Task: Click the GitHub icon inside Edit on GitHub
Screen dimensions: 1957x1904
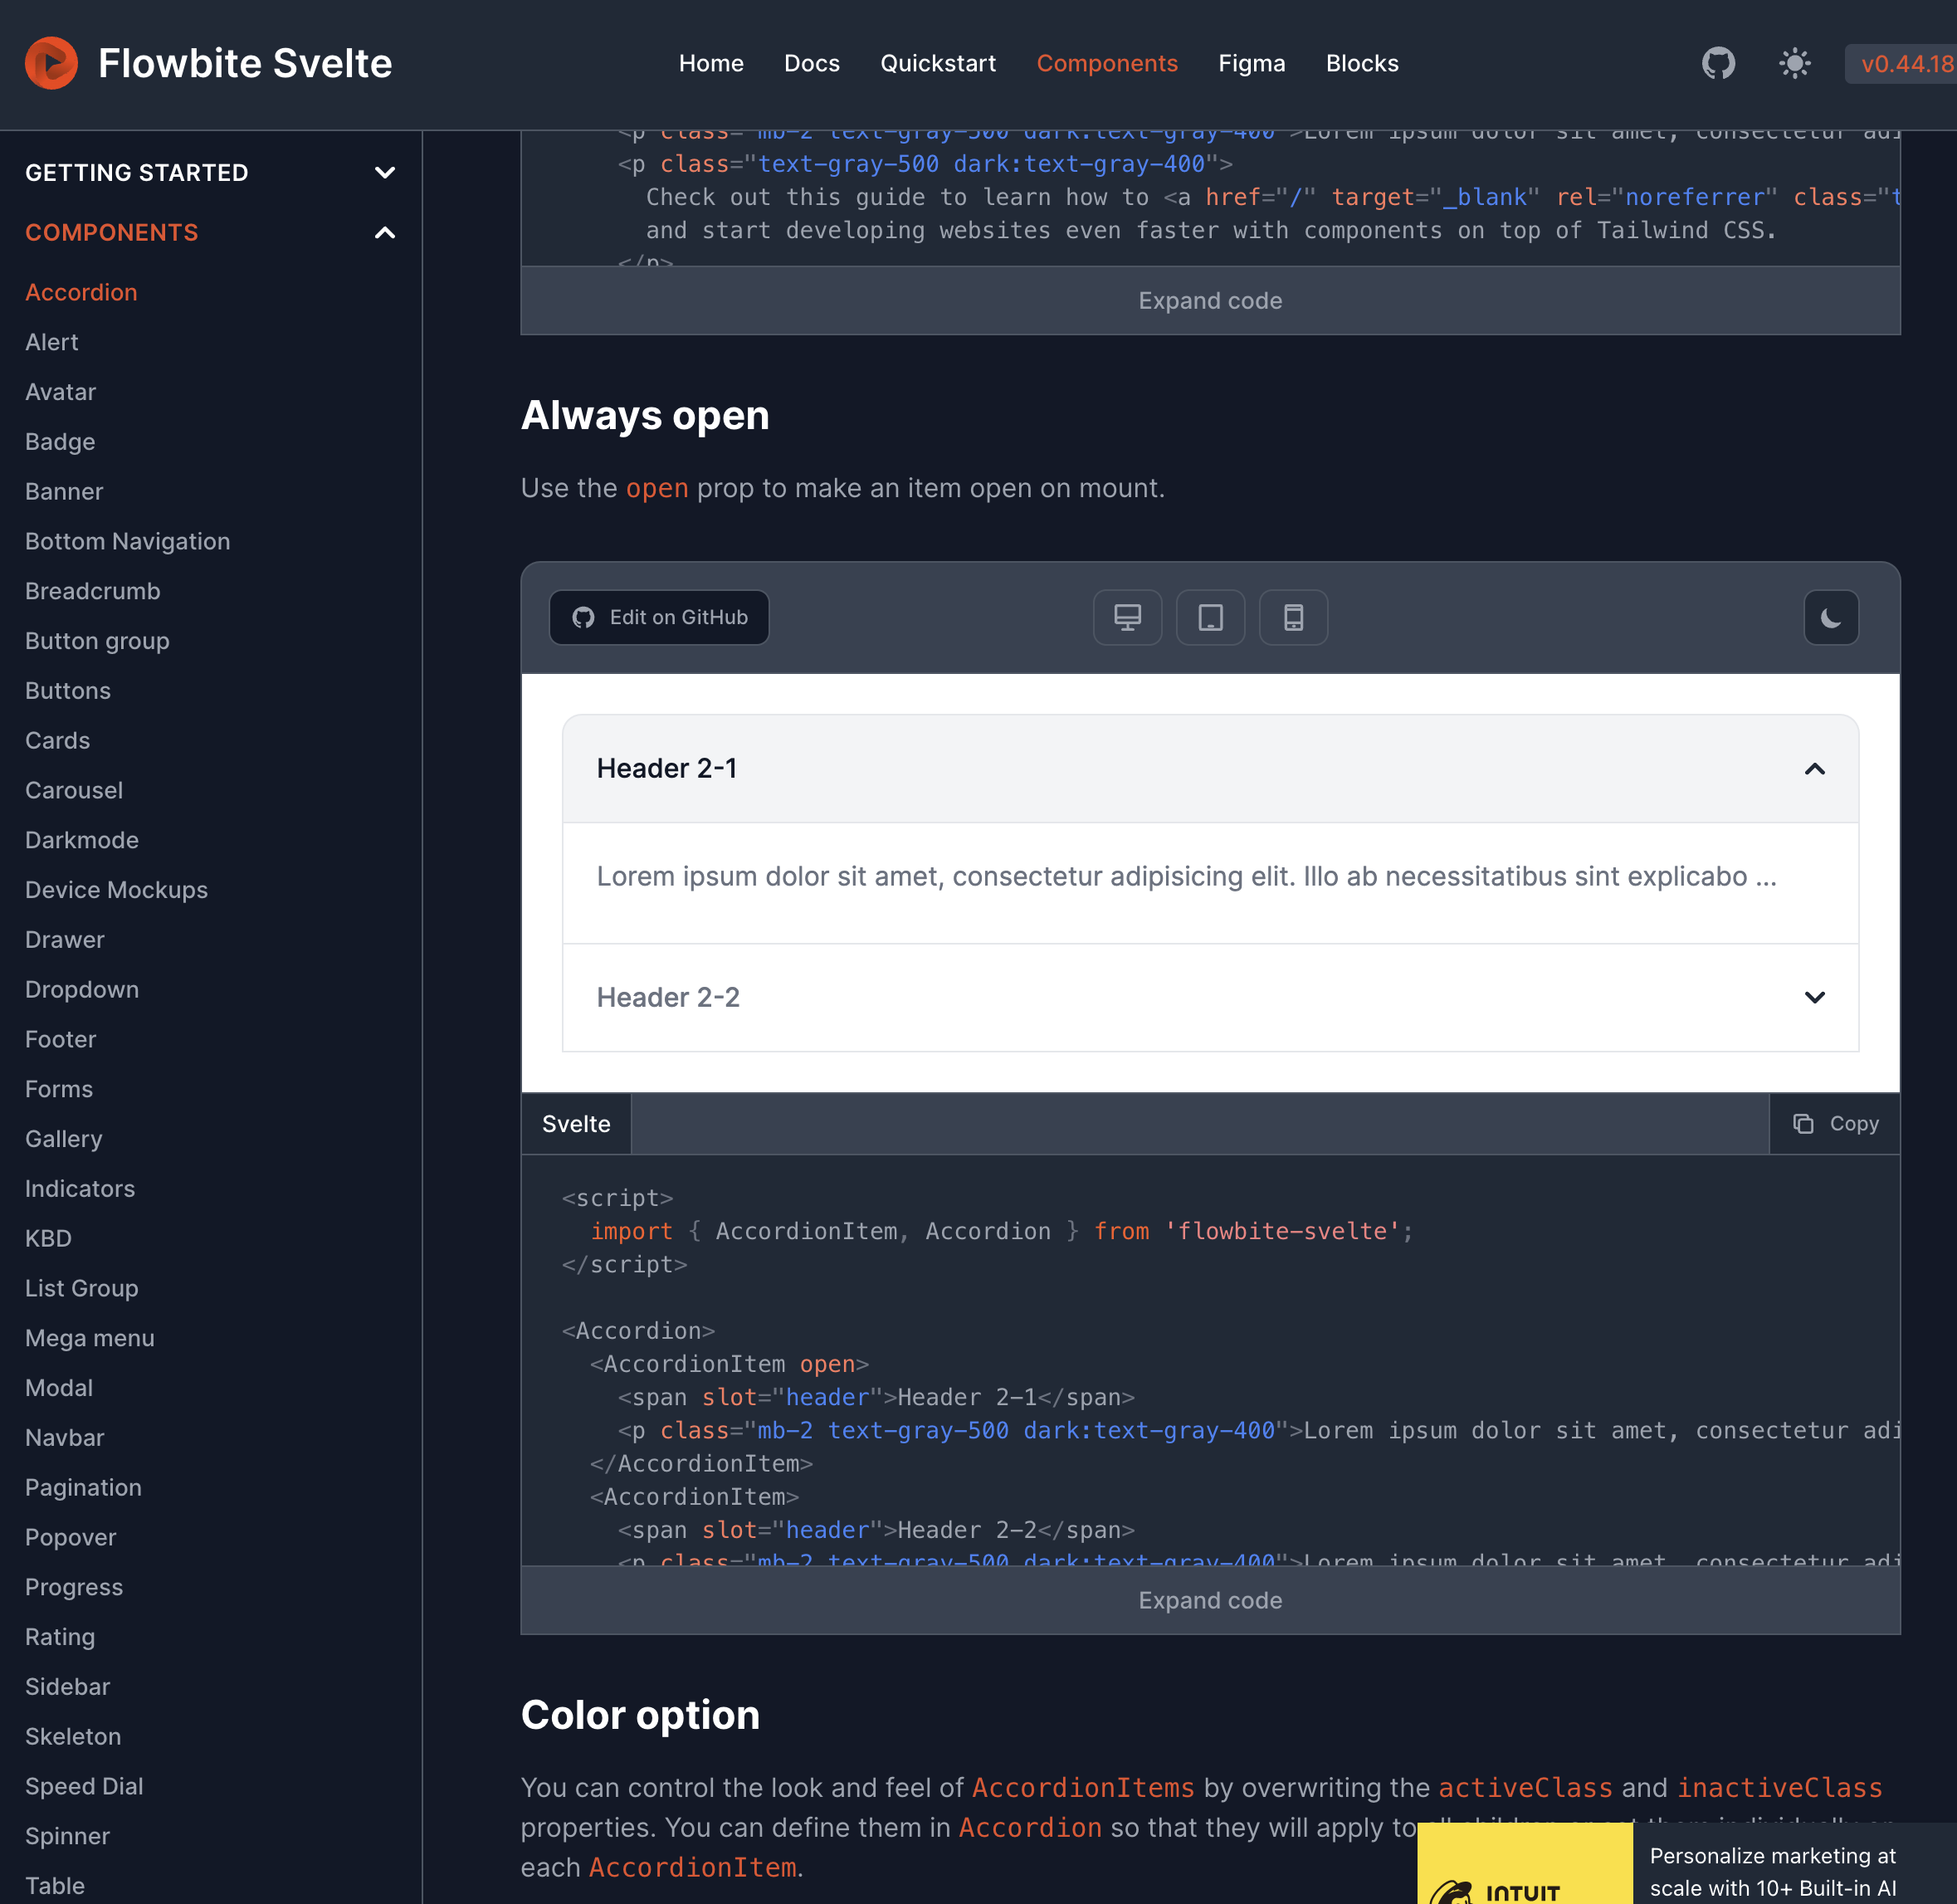Action: pyautogui.click(x=583, y=617)
